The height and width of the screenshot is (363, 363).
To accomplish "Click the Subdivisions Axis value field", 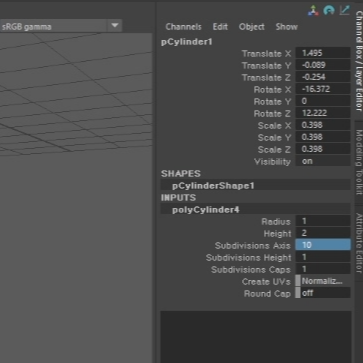I will pos(323,245).
